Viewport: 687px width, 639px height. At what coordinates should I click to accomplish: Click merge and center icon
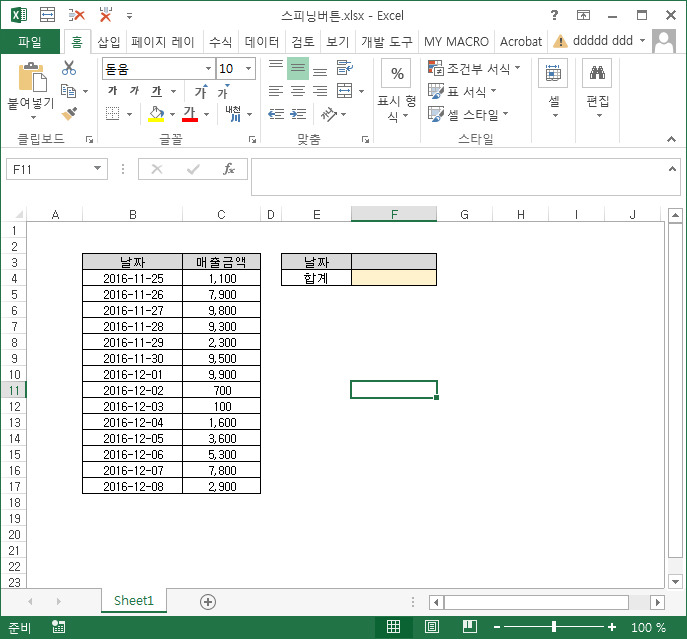(x=345, y=91)
